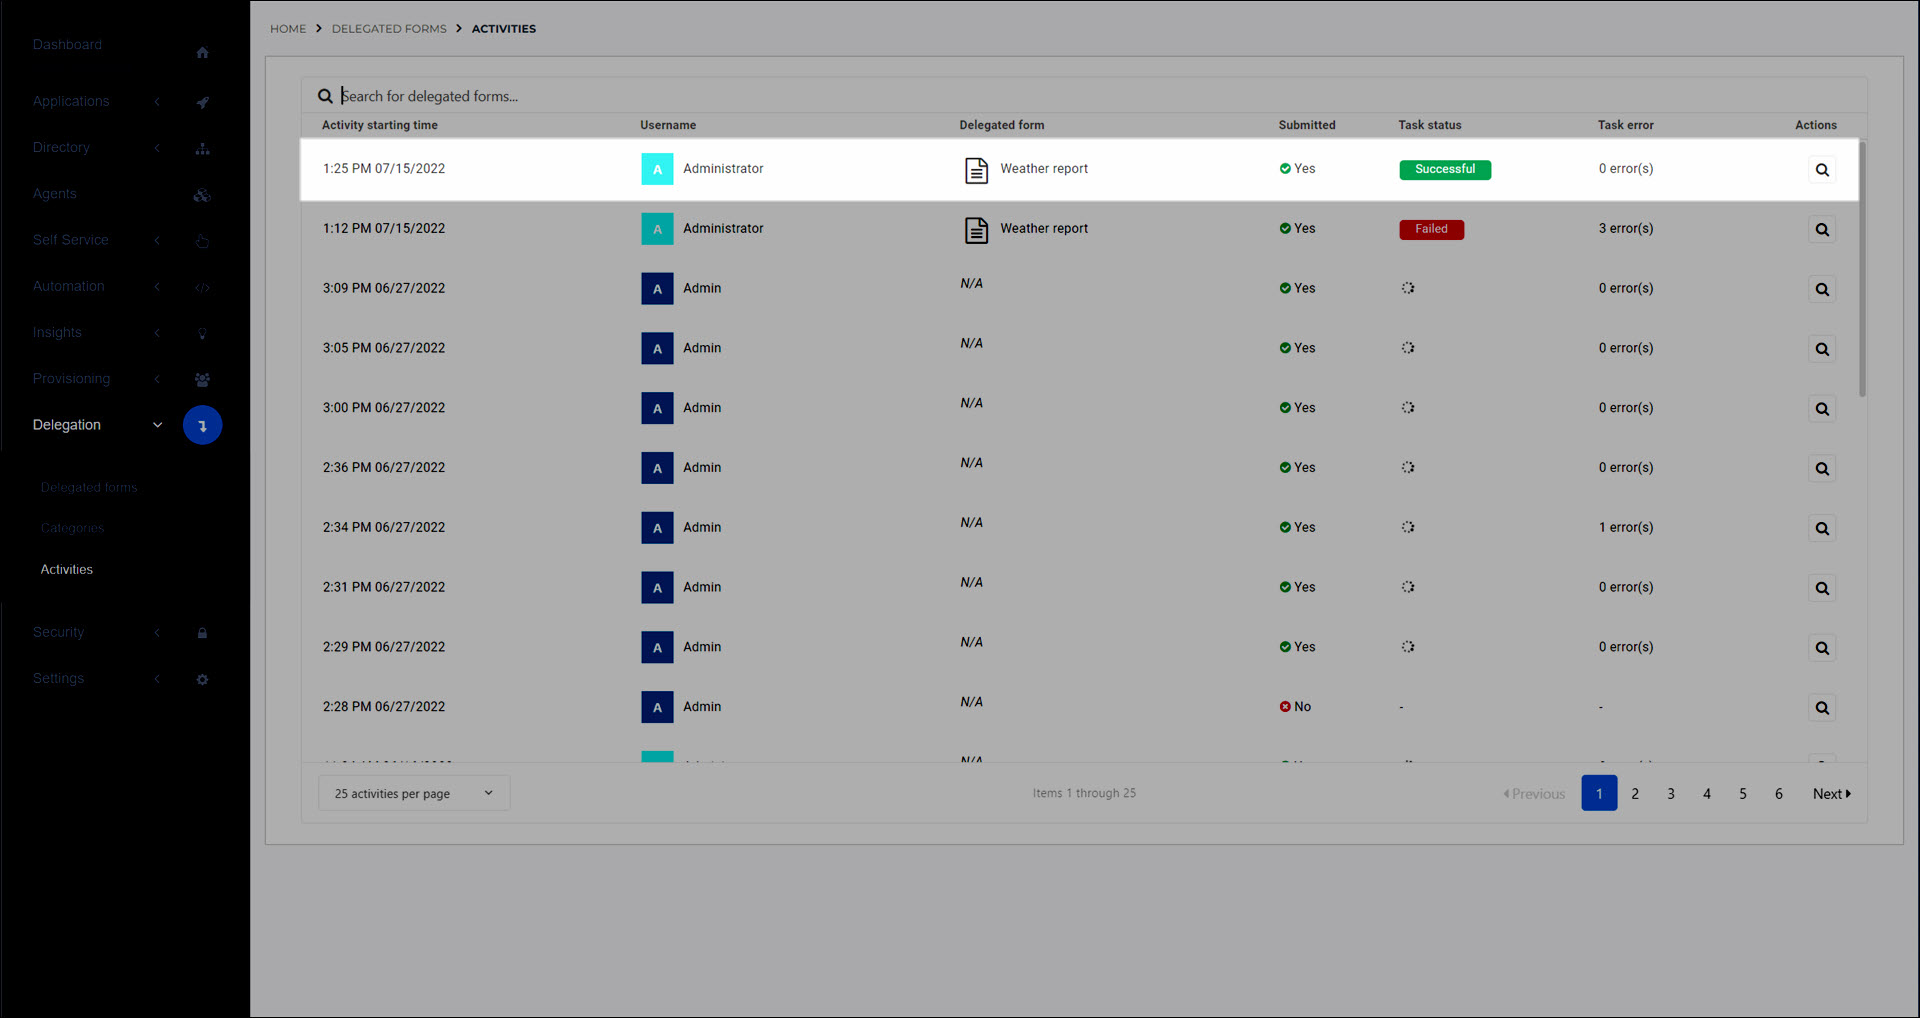
Task: Click the Applications rocket icon
Action: pos(202,102)
